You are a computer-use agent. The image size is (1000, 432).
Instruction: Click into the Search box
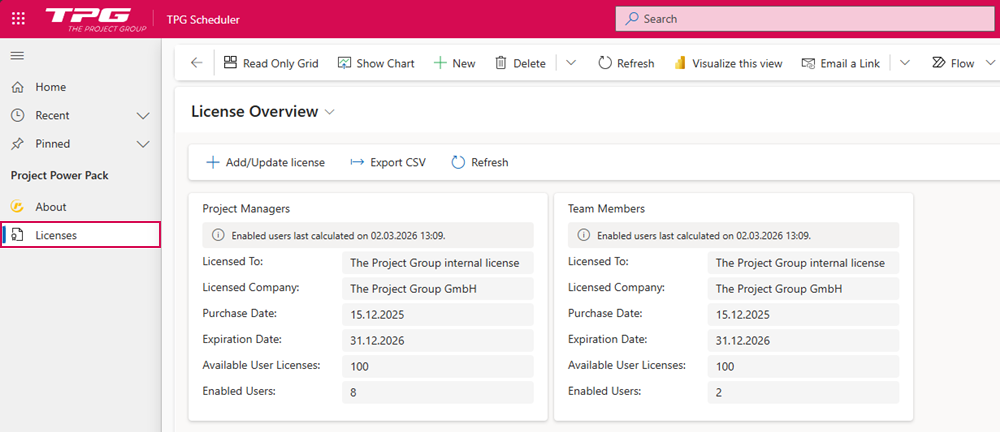pyautogui.click(x=807, y=19)
